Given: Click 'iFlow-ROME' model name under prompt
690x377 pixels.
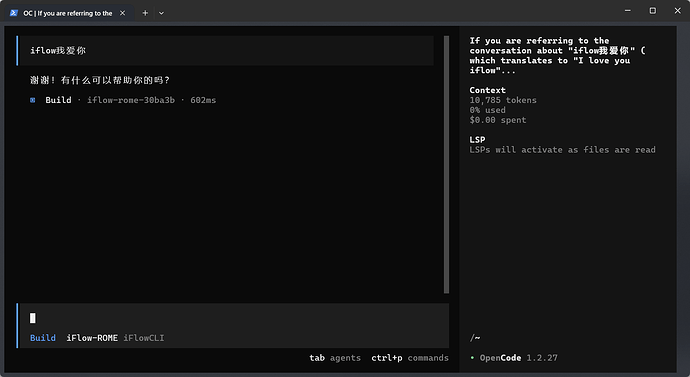Looking at the screenshot, I should click(x=92, y=338).
